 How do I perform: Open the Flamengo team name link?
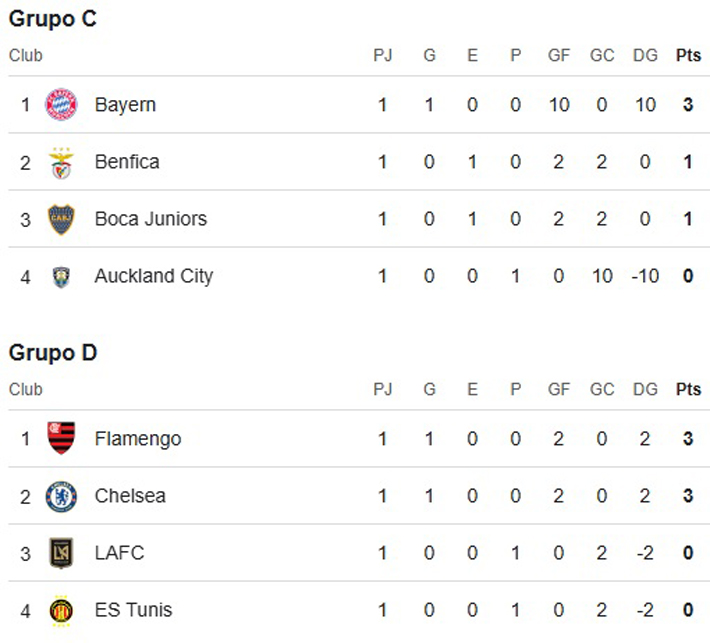138,439
